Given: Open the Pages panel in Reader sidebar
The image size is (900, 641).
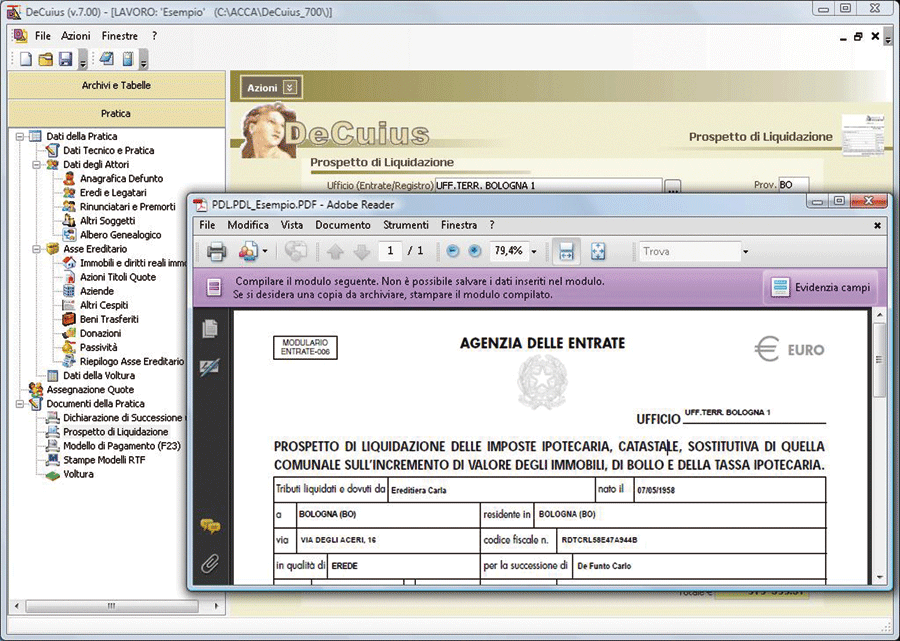Looking at the screenshot, I should pyautogui.click(x=210, y=328).
